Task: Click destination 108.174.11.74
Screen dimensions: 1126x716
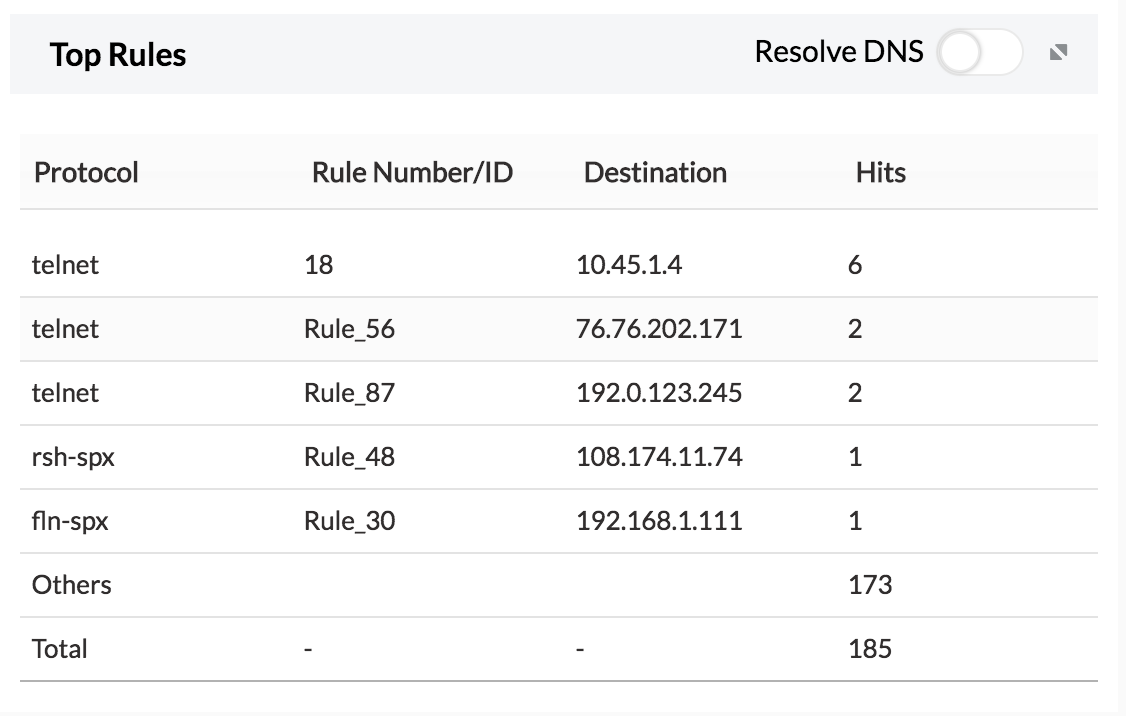Action: (659, 457)
